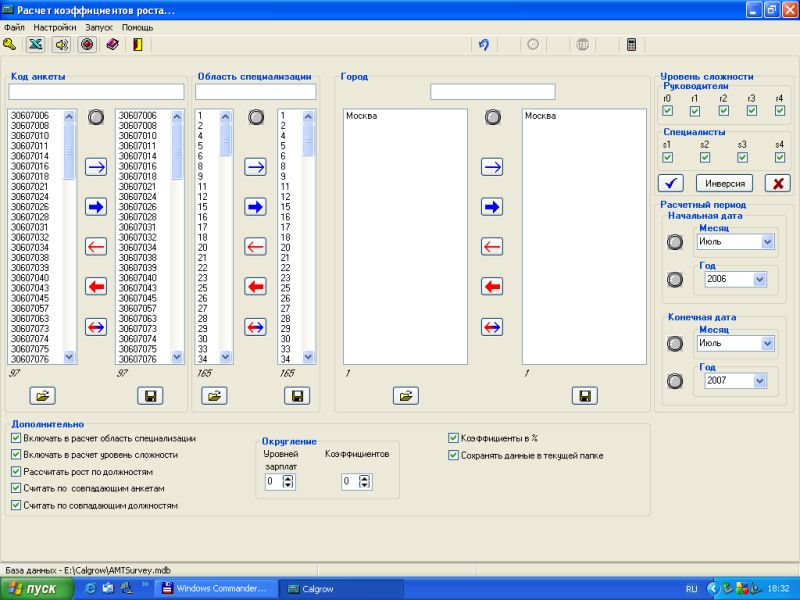Open the start year dropdown showing 2006
The height and width of the screenshot is (600, 800).
coord(767,280)
